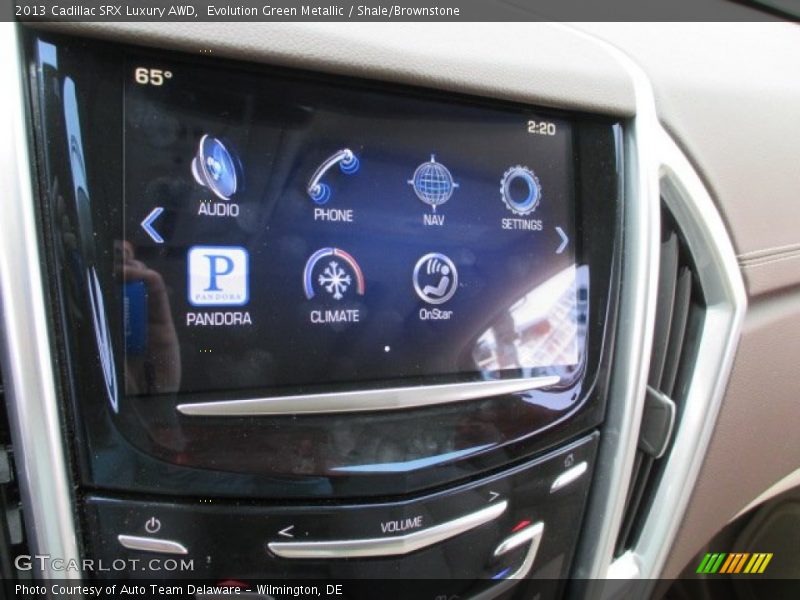Viewport: 800px width, 600px height.
Task: Open the Settings gear icon
Action: [x=521, y=190]
